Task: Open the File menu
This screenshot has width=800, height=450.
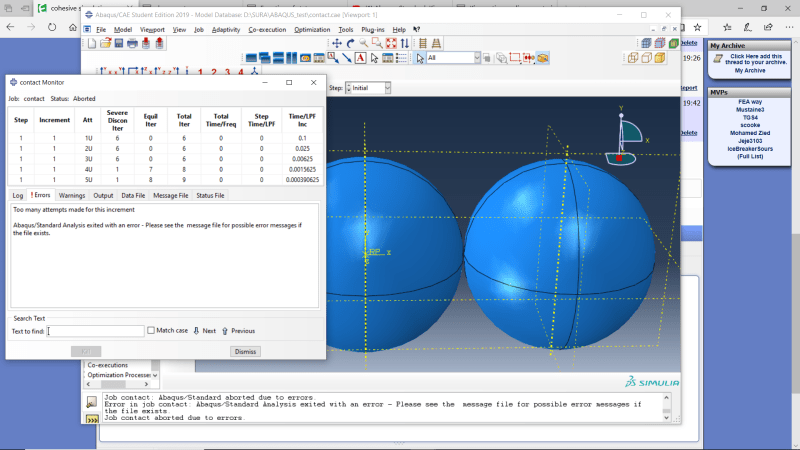Action: [x=101, y=30]
